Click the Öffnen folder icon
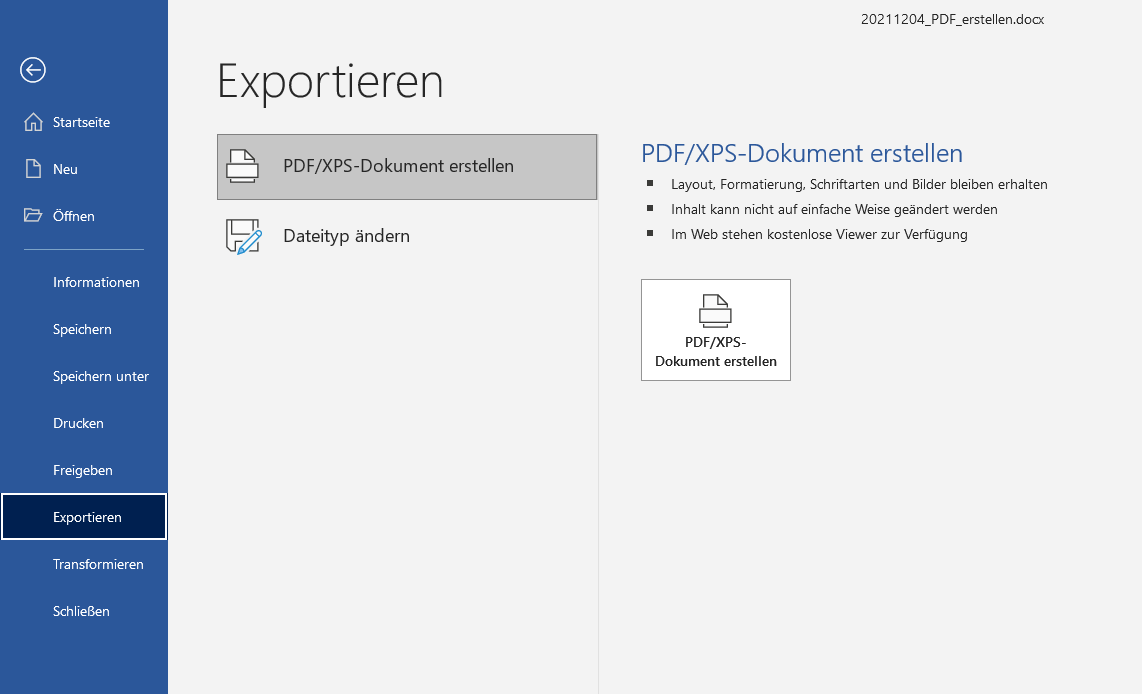1142x694 pixels. (x=33, y=216)
